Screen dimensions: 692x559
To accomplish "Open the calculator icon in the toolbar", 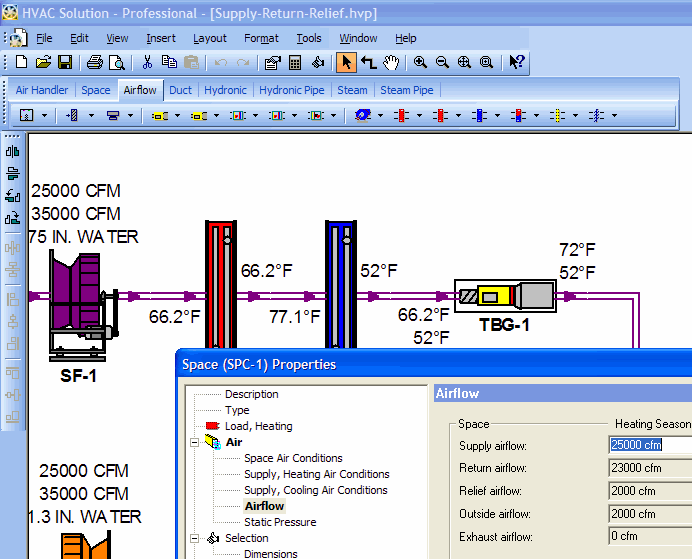I will [x=295, y=62].
